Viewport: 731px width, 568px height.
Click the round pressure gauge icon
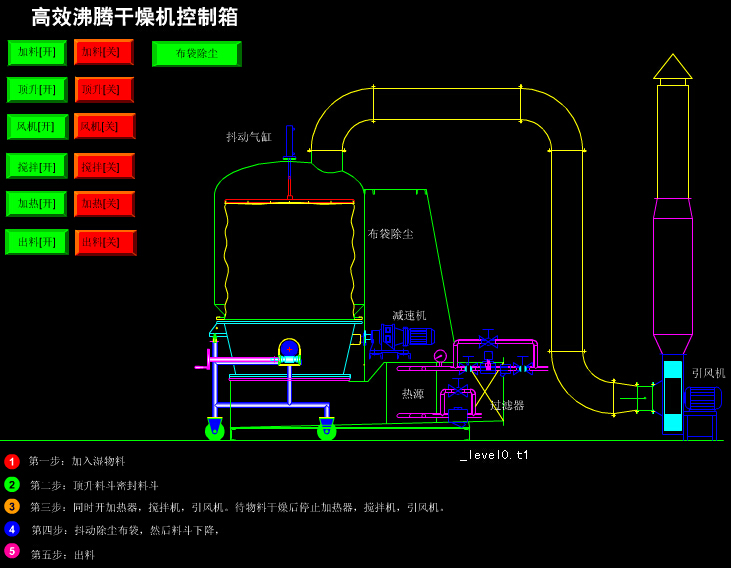point(440,356)
